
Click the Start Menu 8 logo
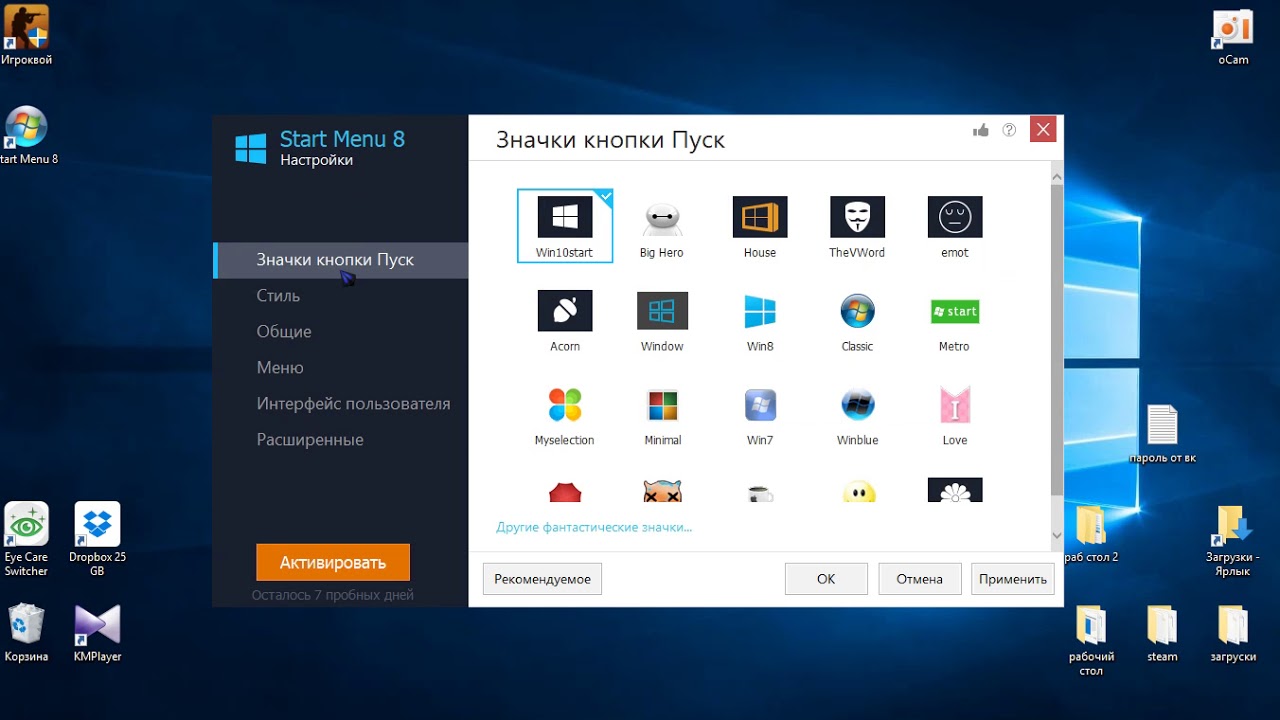(x=251, y=149)
